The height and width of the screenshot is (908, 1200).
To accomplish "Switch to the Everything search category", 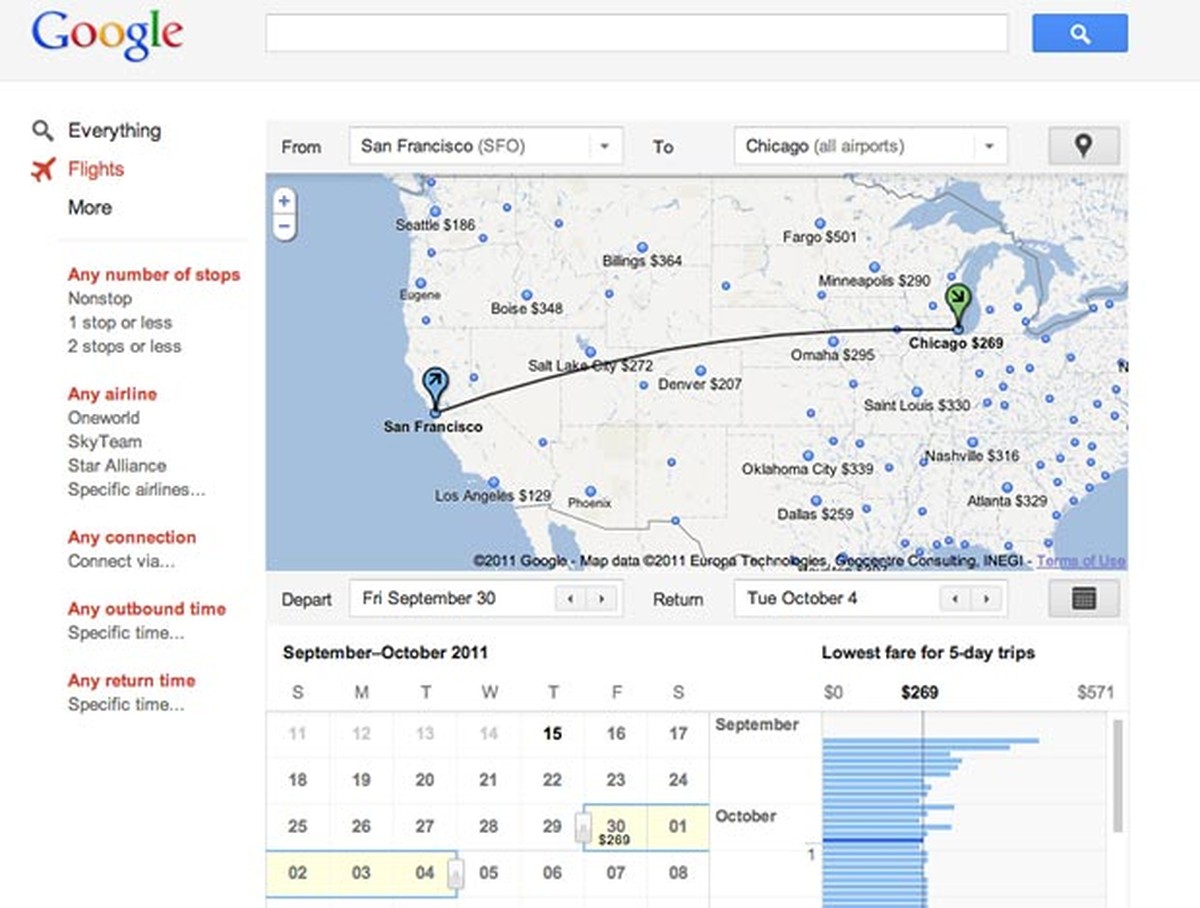I will tap(114, 130).
